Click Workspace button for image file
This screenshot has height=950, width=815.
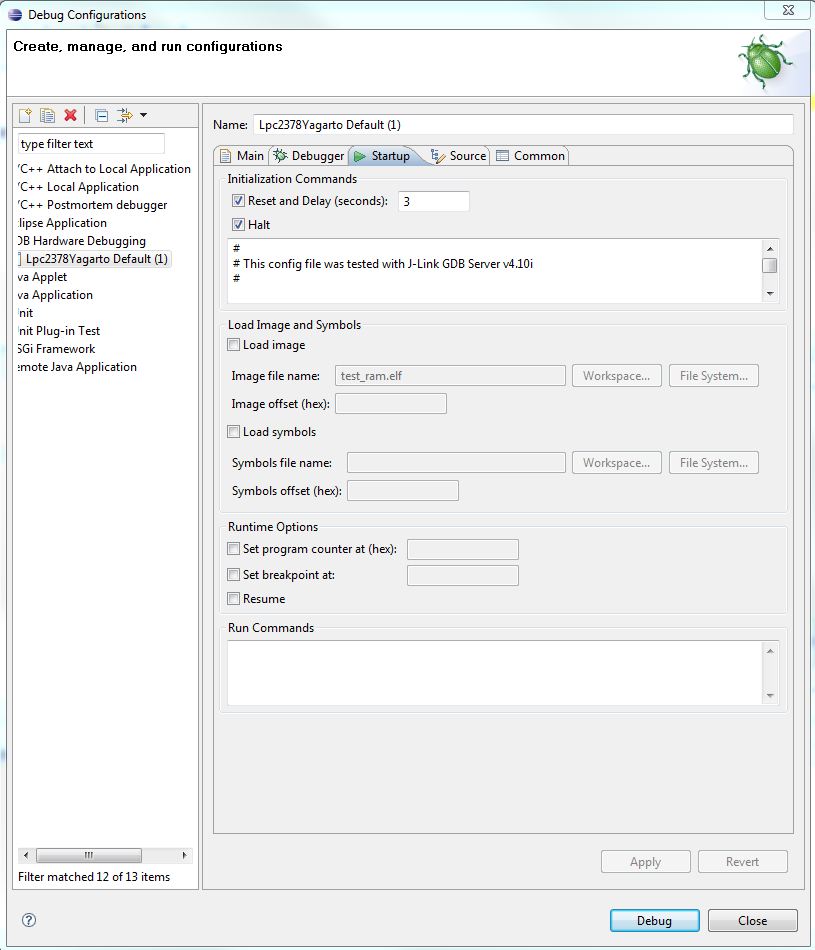click(x=616, y=376)
